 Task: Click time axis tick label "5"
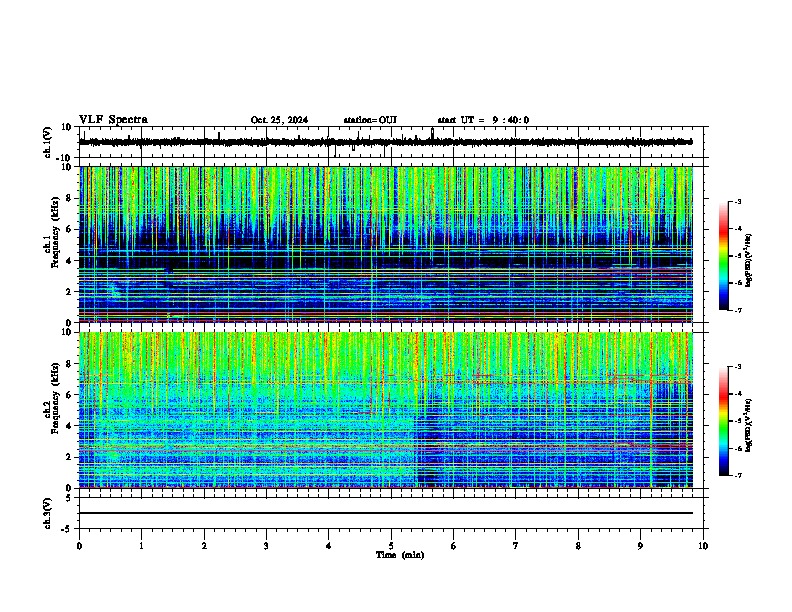391,546
